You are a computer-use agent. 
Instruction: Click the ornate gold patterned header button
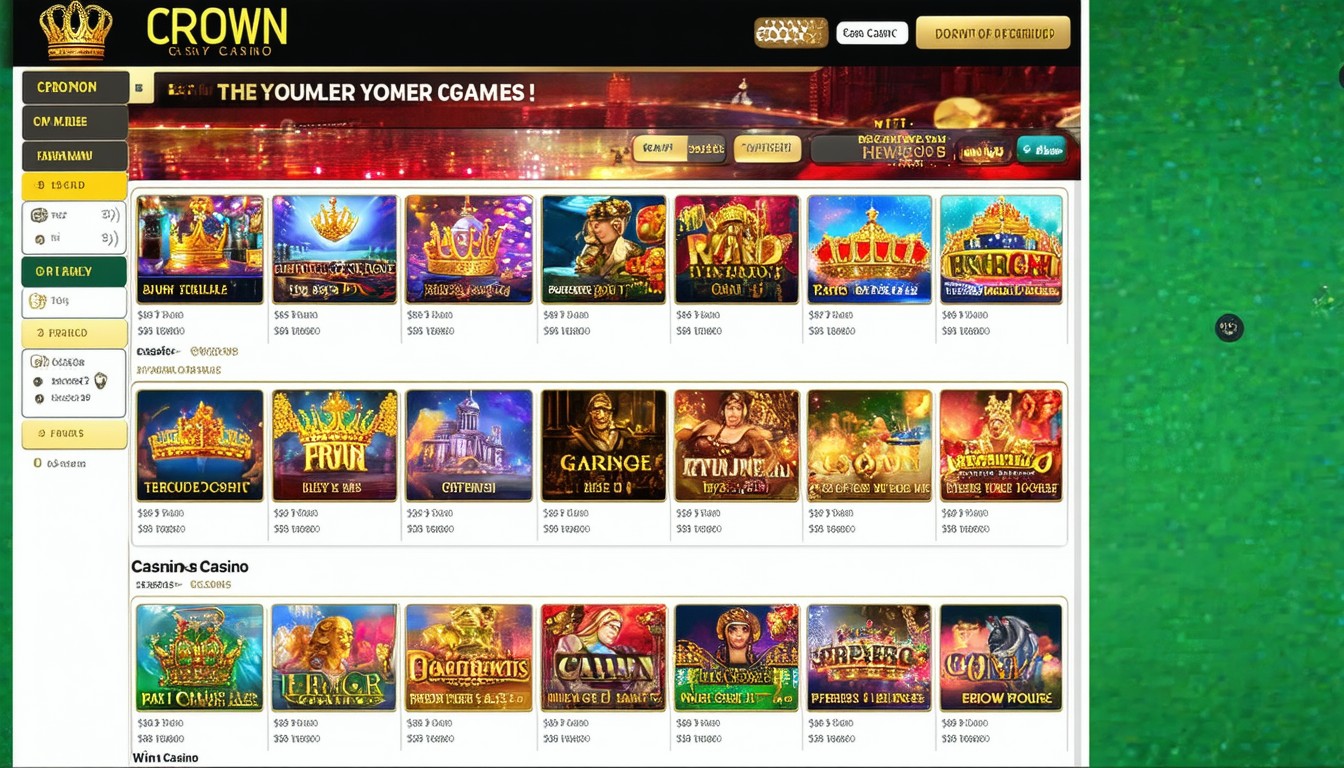791,33
